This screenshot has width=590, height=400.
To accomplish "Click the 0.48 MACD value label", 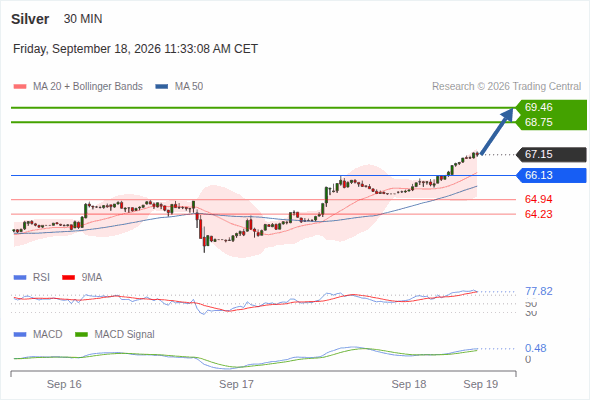I will (x=535, y=348).
